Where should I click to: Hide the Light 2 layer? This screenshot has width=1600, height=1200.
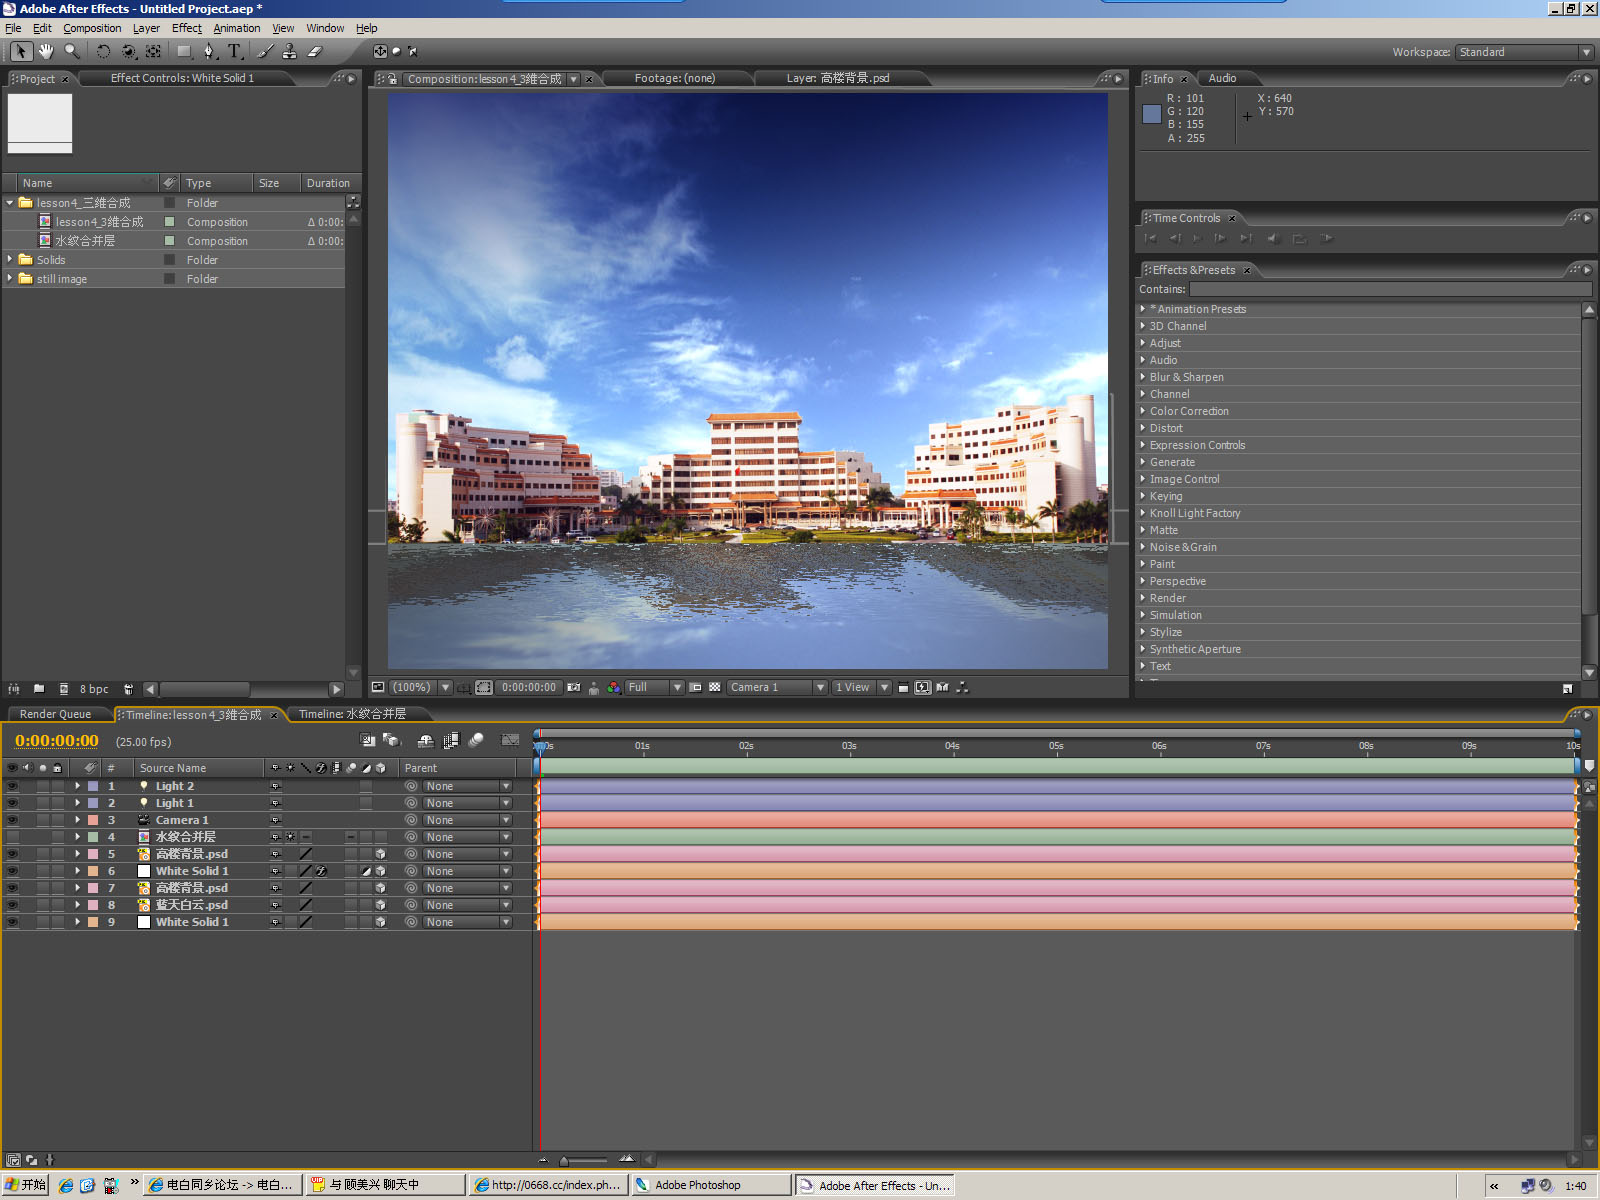[x=13, y=786]
